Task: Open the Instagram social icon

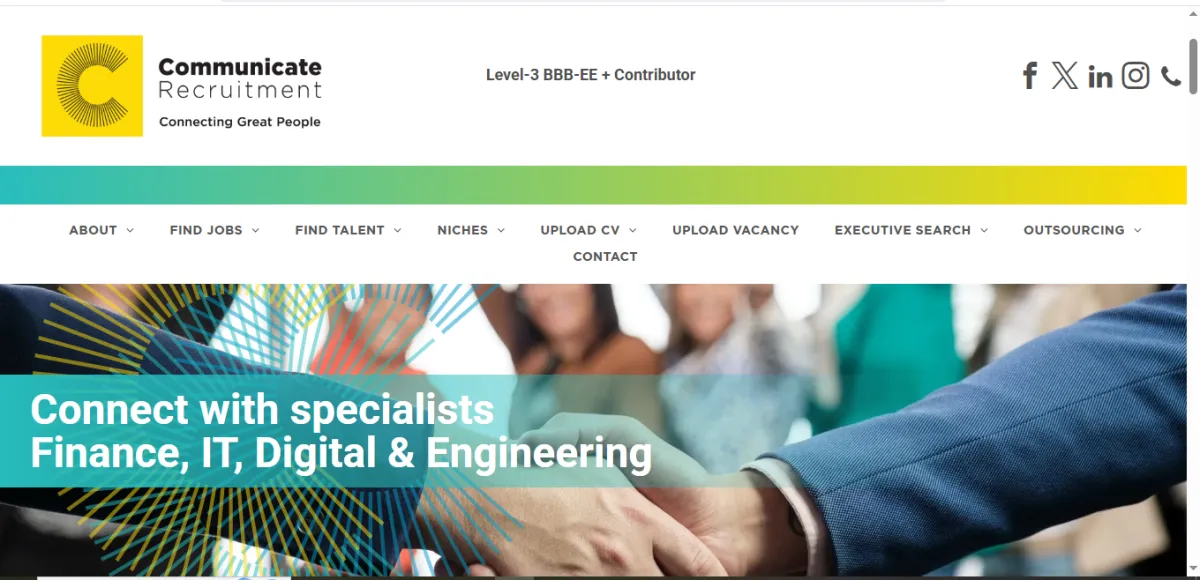Action: [x=1135, y=75]
